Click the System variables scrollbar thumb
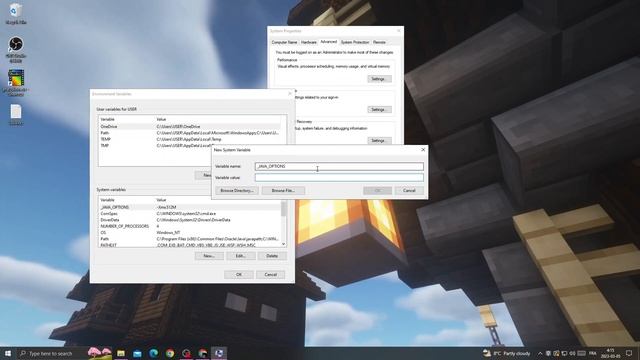Image resolution: width=640 pixels, height=360 pixels. coord(284,209)
